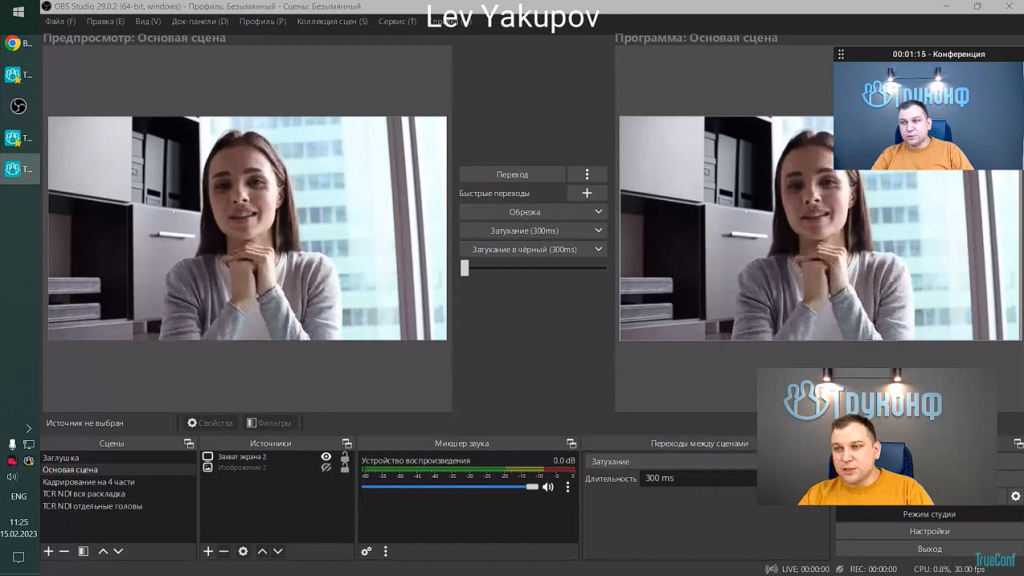Expand the Затухание в чёрный (300ms) dropdown
1024x576 pixels.
(598, 249)
